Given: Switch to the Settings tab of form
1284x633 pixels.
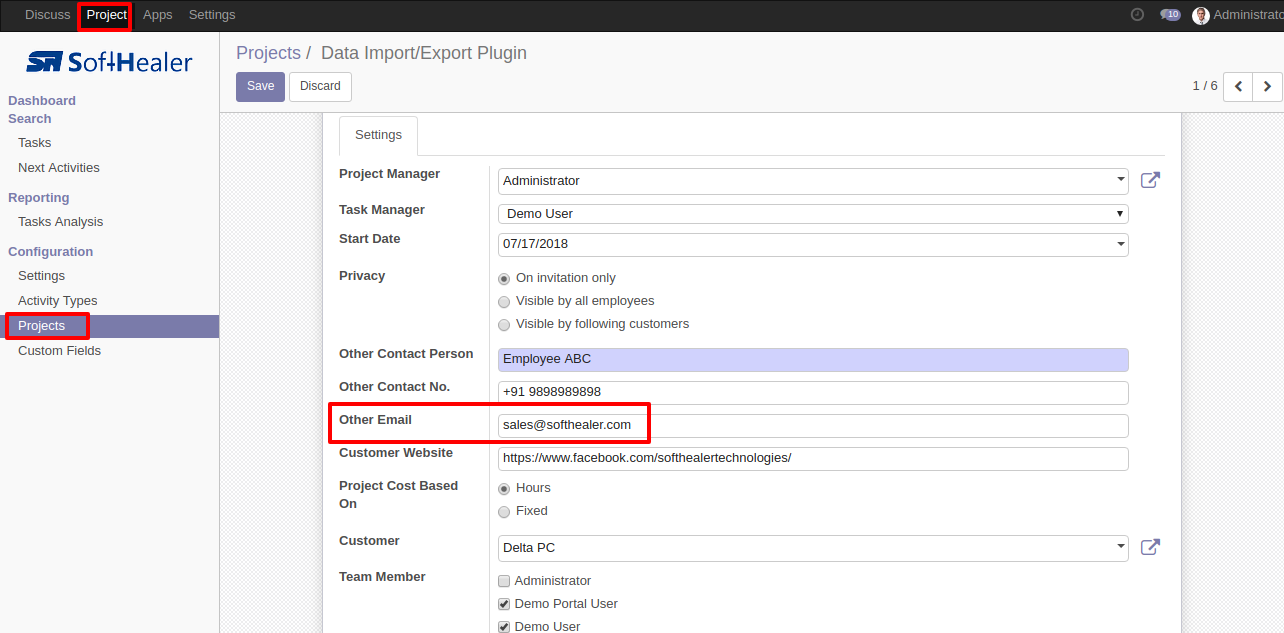Looking at the screenshot, I should click(x=378, y=135).
